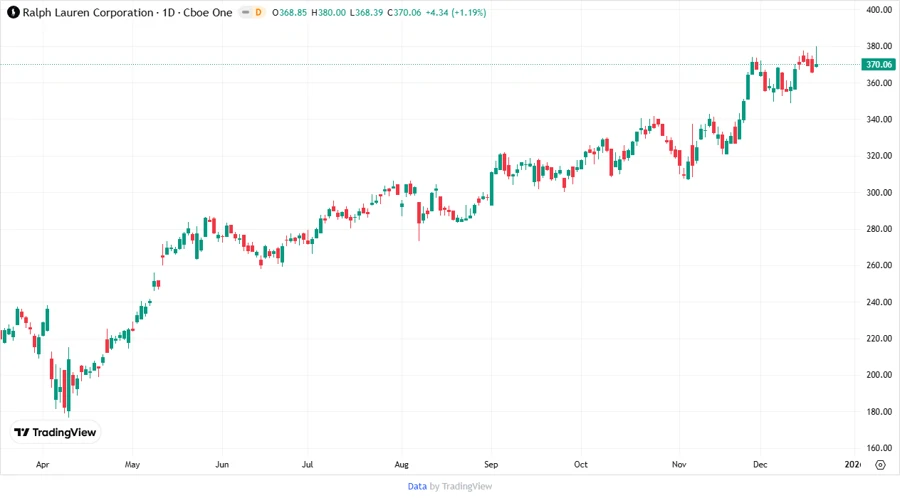Click the 340.00 price axis label
The width and height of the screenshot is (900, 498).
point(879,119)
